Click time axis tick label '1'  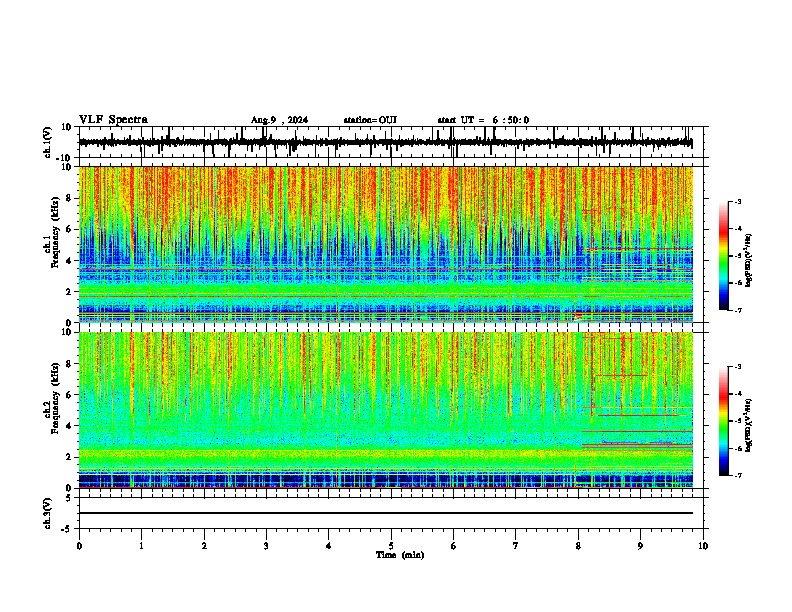coord(141,546)
